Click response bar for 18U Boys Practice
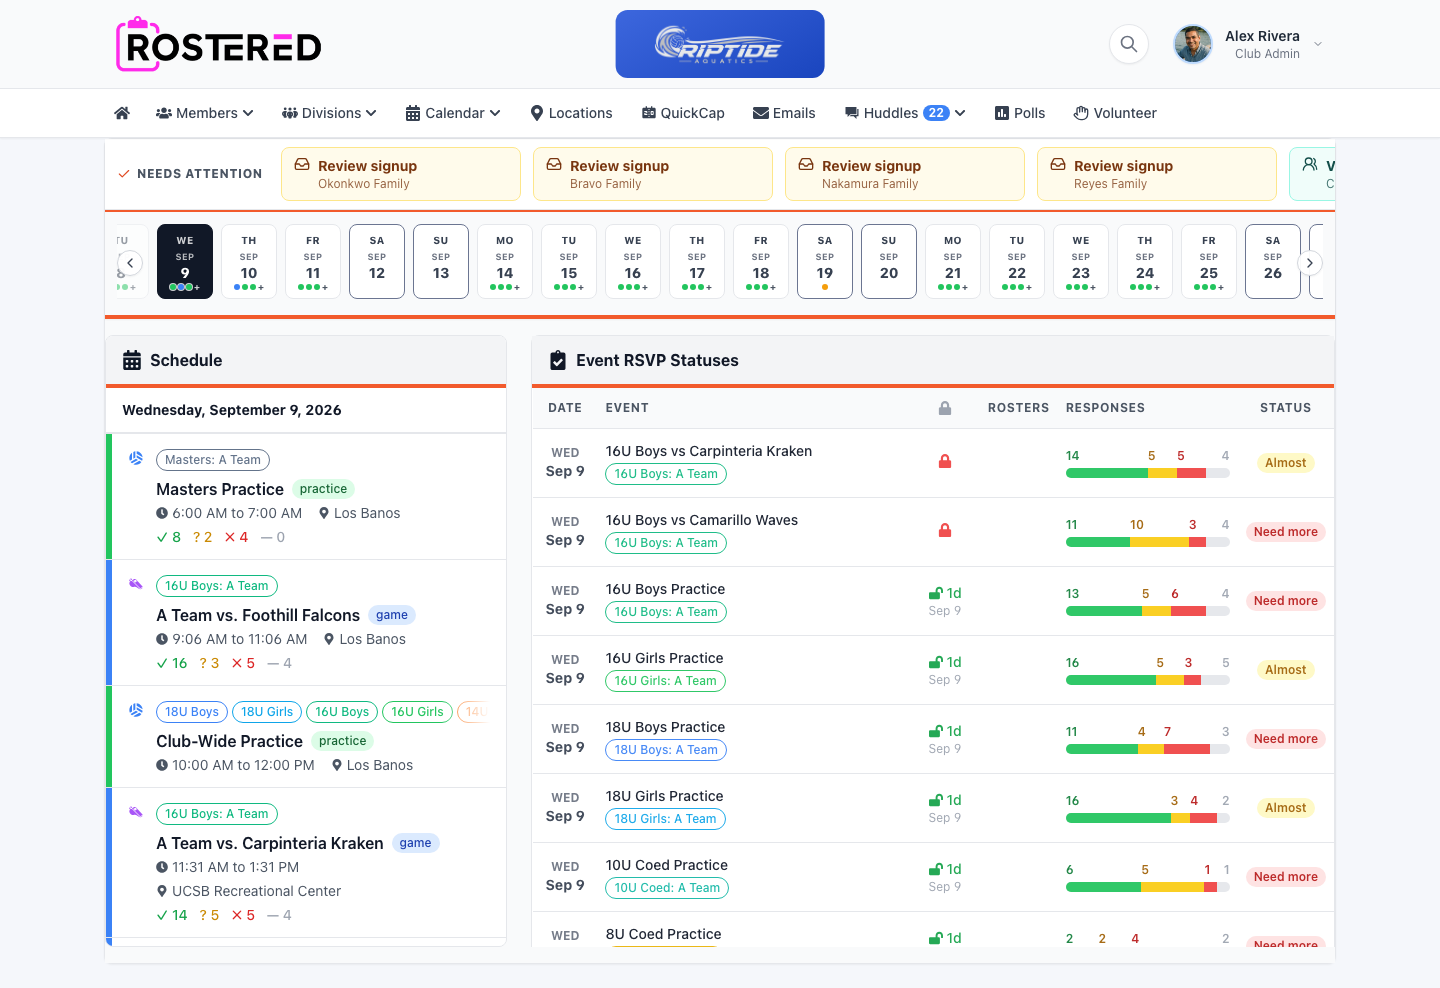The image size is (1440, 988). click(x=1148, y=749)
